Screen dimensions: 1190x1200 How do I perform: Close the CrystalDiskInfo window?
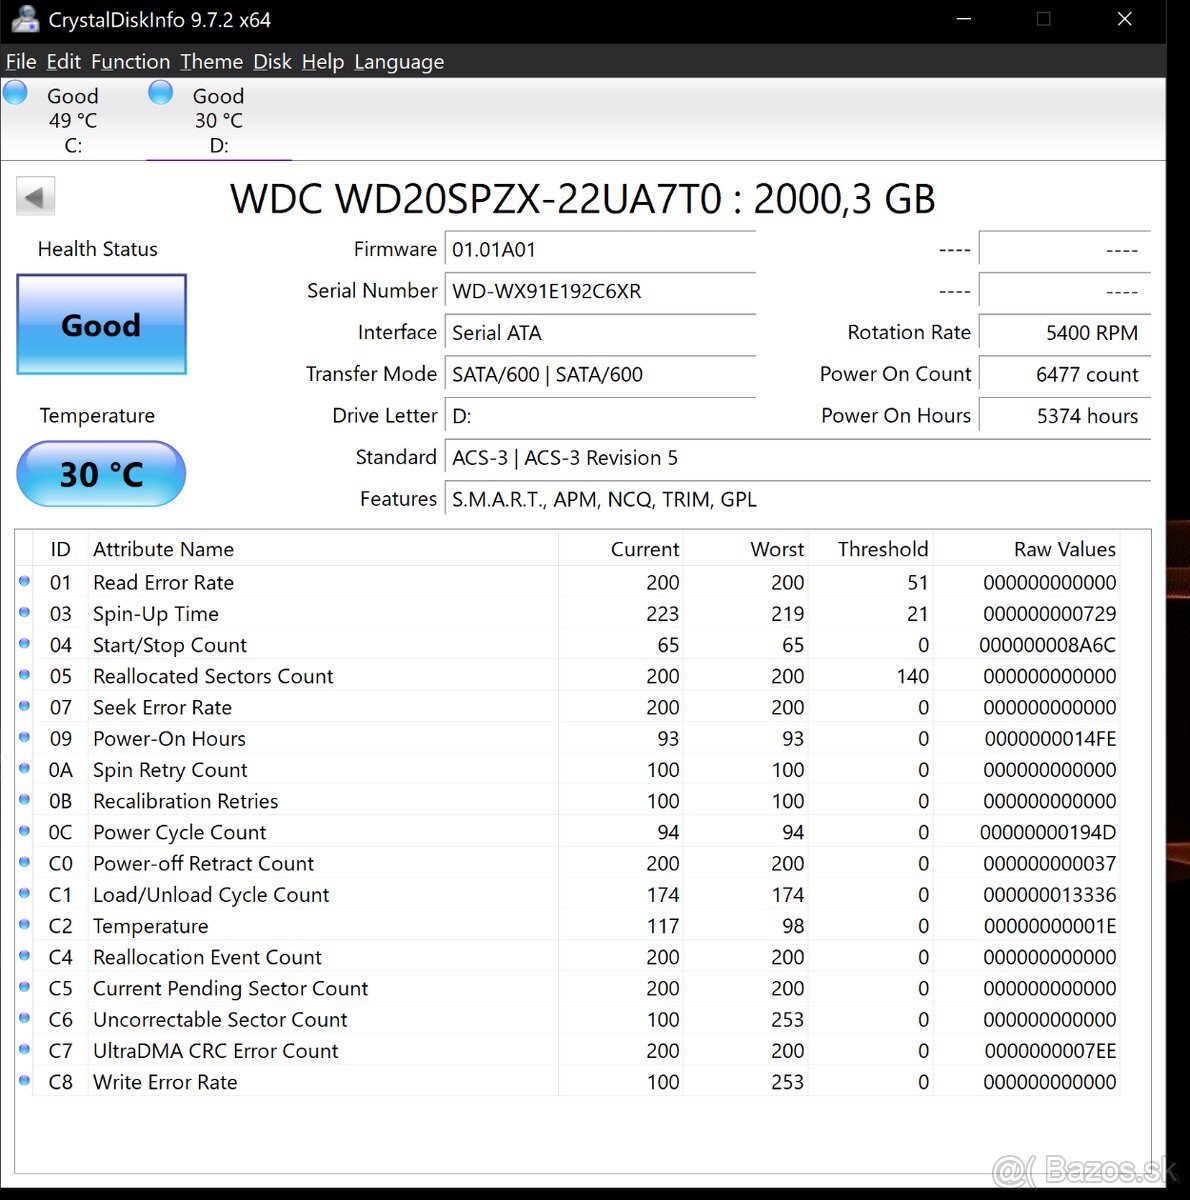[1124, 19]
